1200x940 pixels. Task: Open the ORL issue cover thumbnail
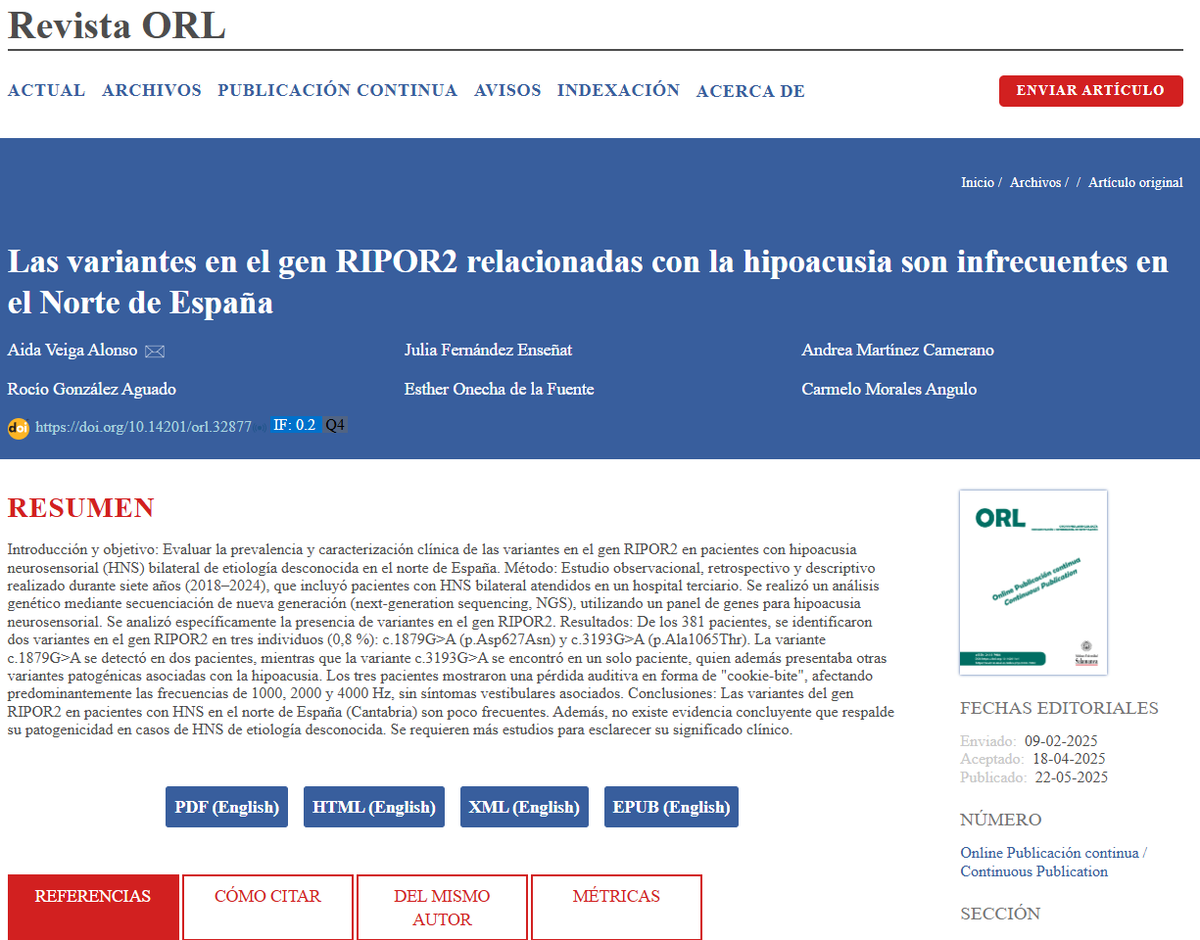(x=1033, y=582)
